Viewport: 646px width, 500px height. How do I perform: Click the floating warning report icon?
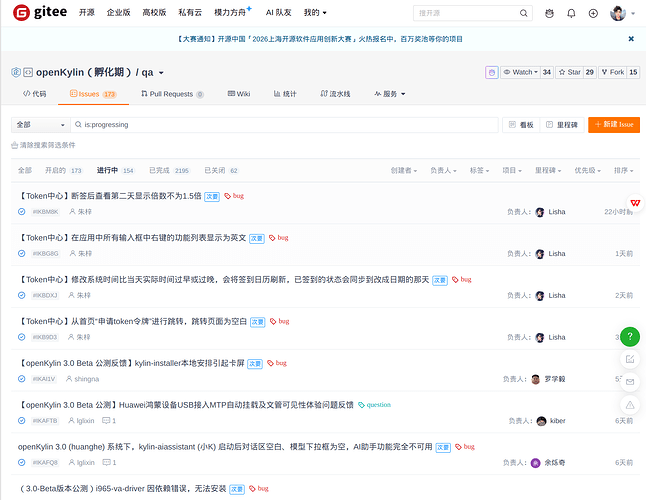tap(630, 405)
